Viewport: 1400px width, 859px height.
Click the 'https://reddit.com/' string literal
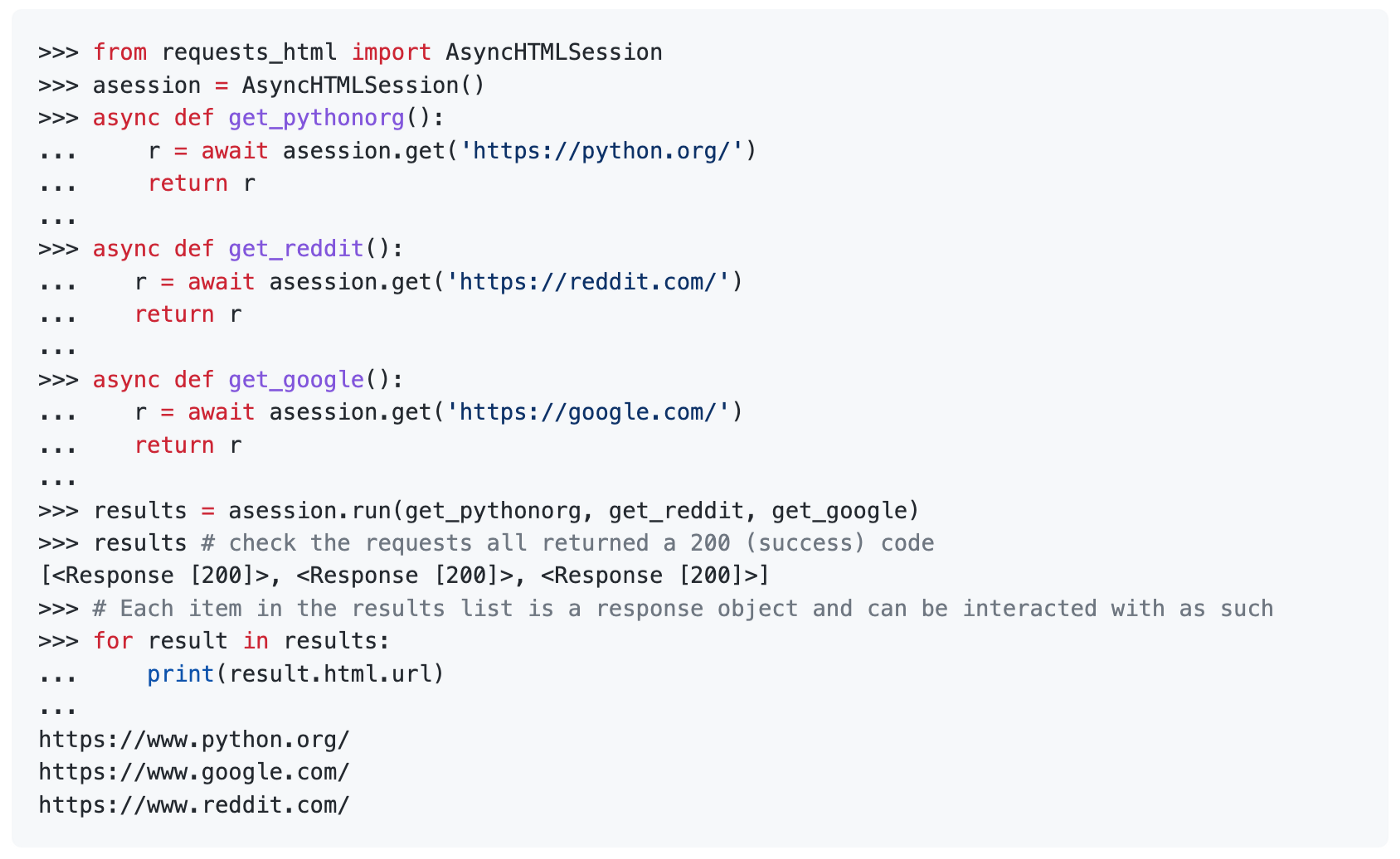click(x=594, y=282)
